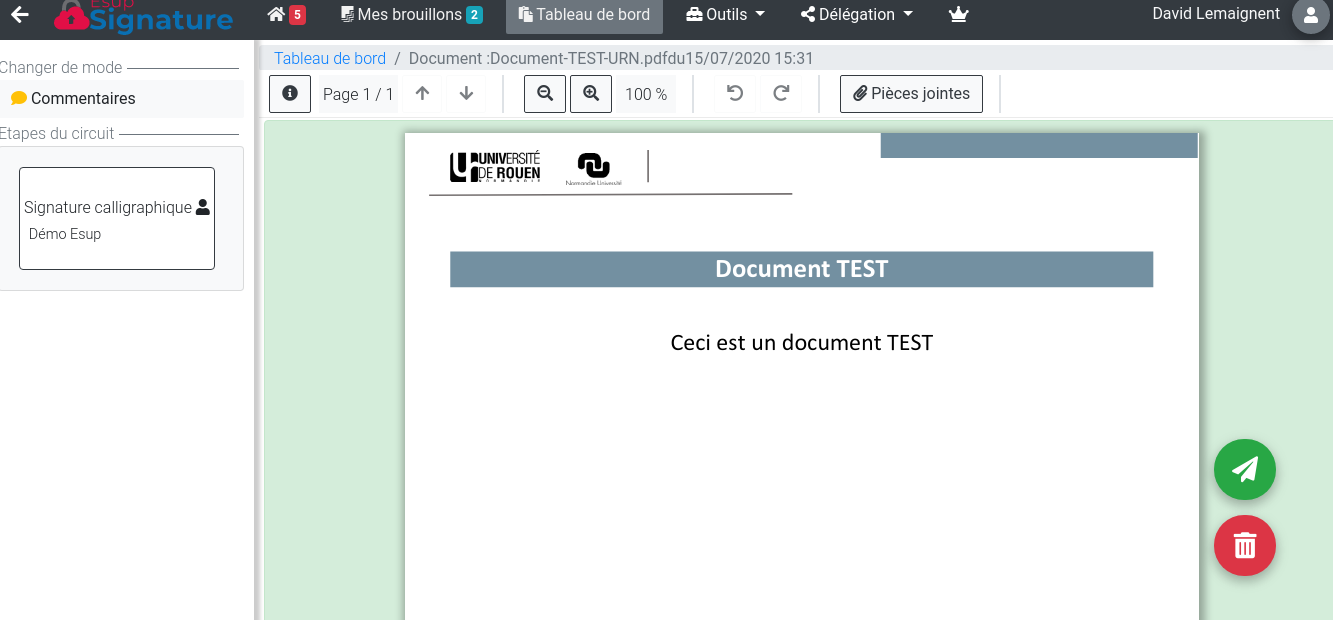Open Pièces jointes attachments
The height and width of the screenshot is (620, 1333).
911,94
